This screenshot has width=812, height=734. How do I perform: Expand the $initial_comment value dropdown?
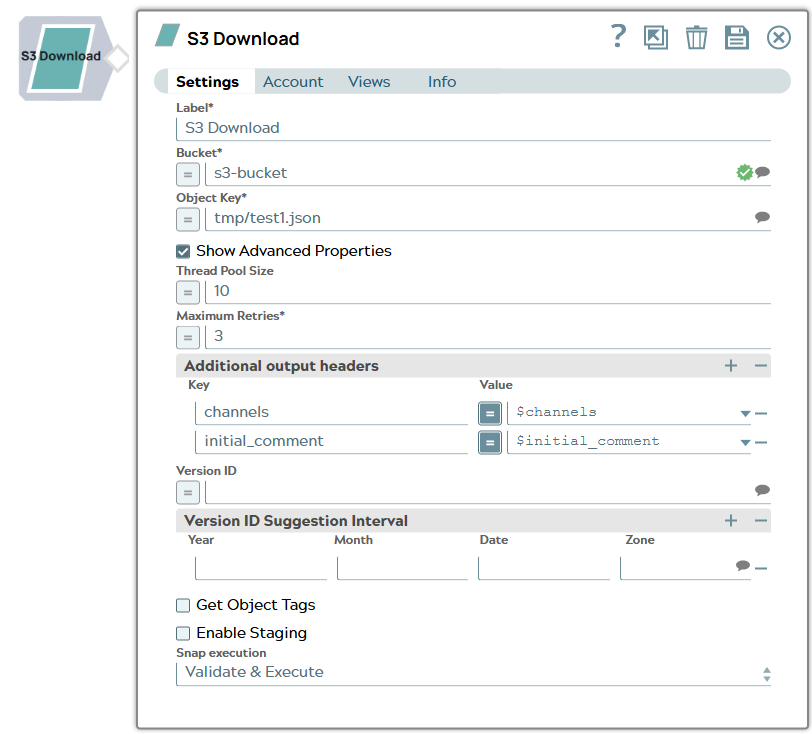(745, 442)
